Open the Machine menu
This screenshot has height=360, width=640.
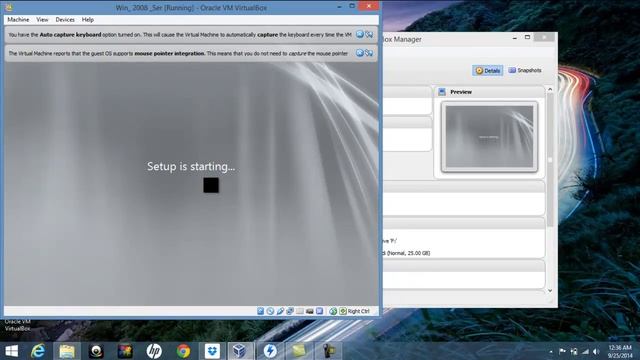coord(18,20)
